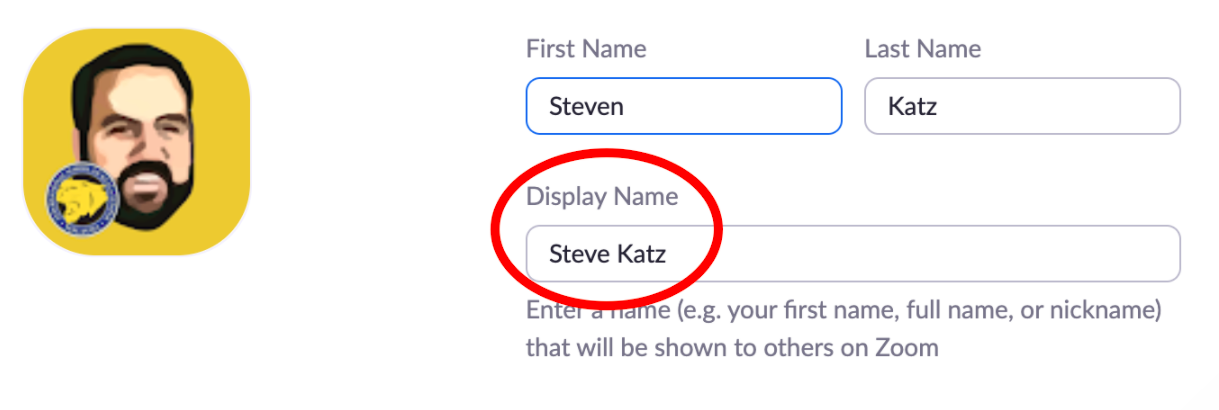Focus the Last Name field containing Katz

[1022, 106]
